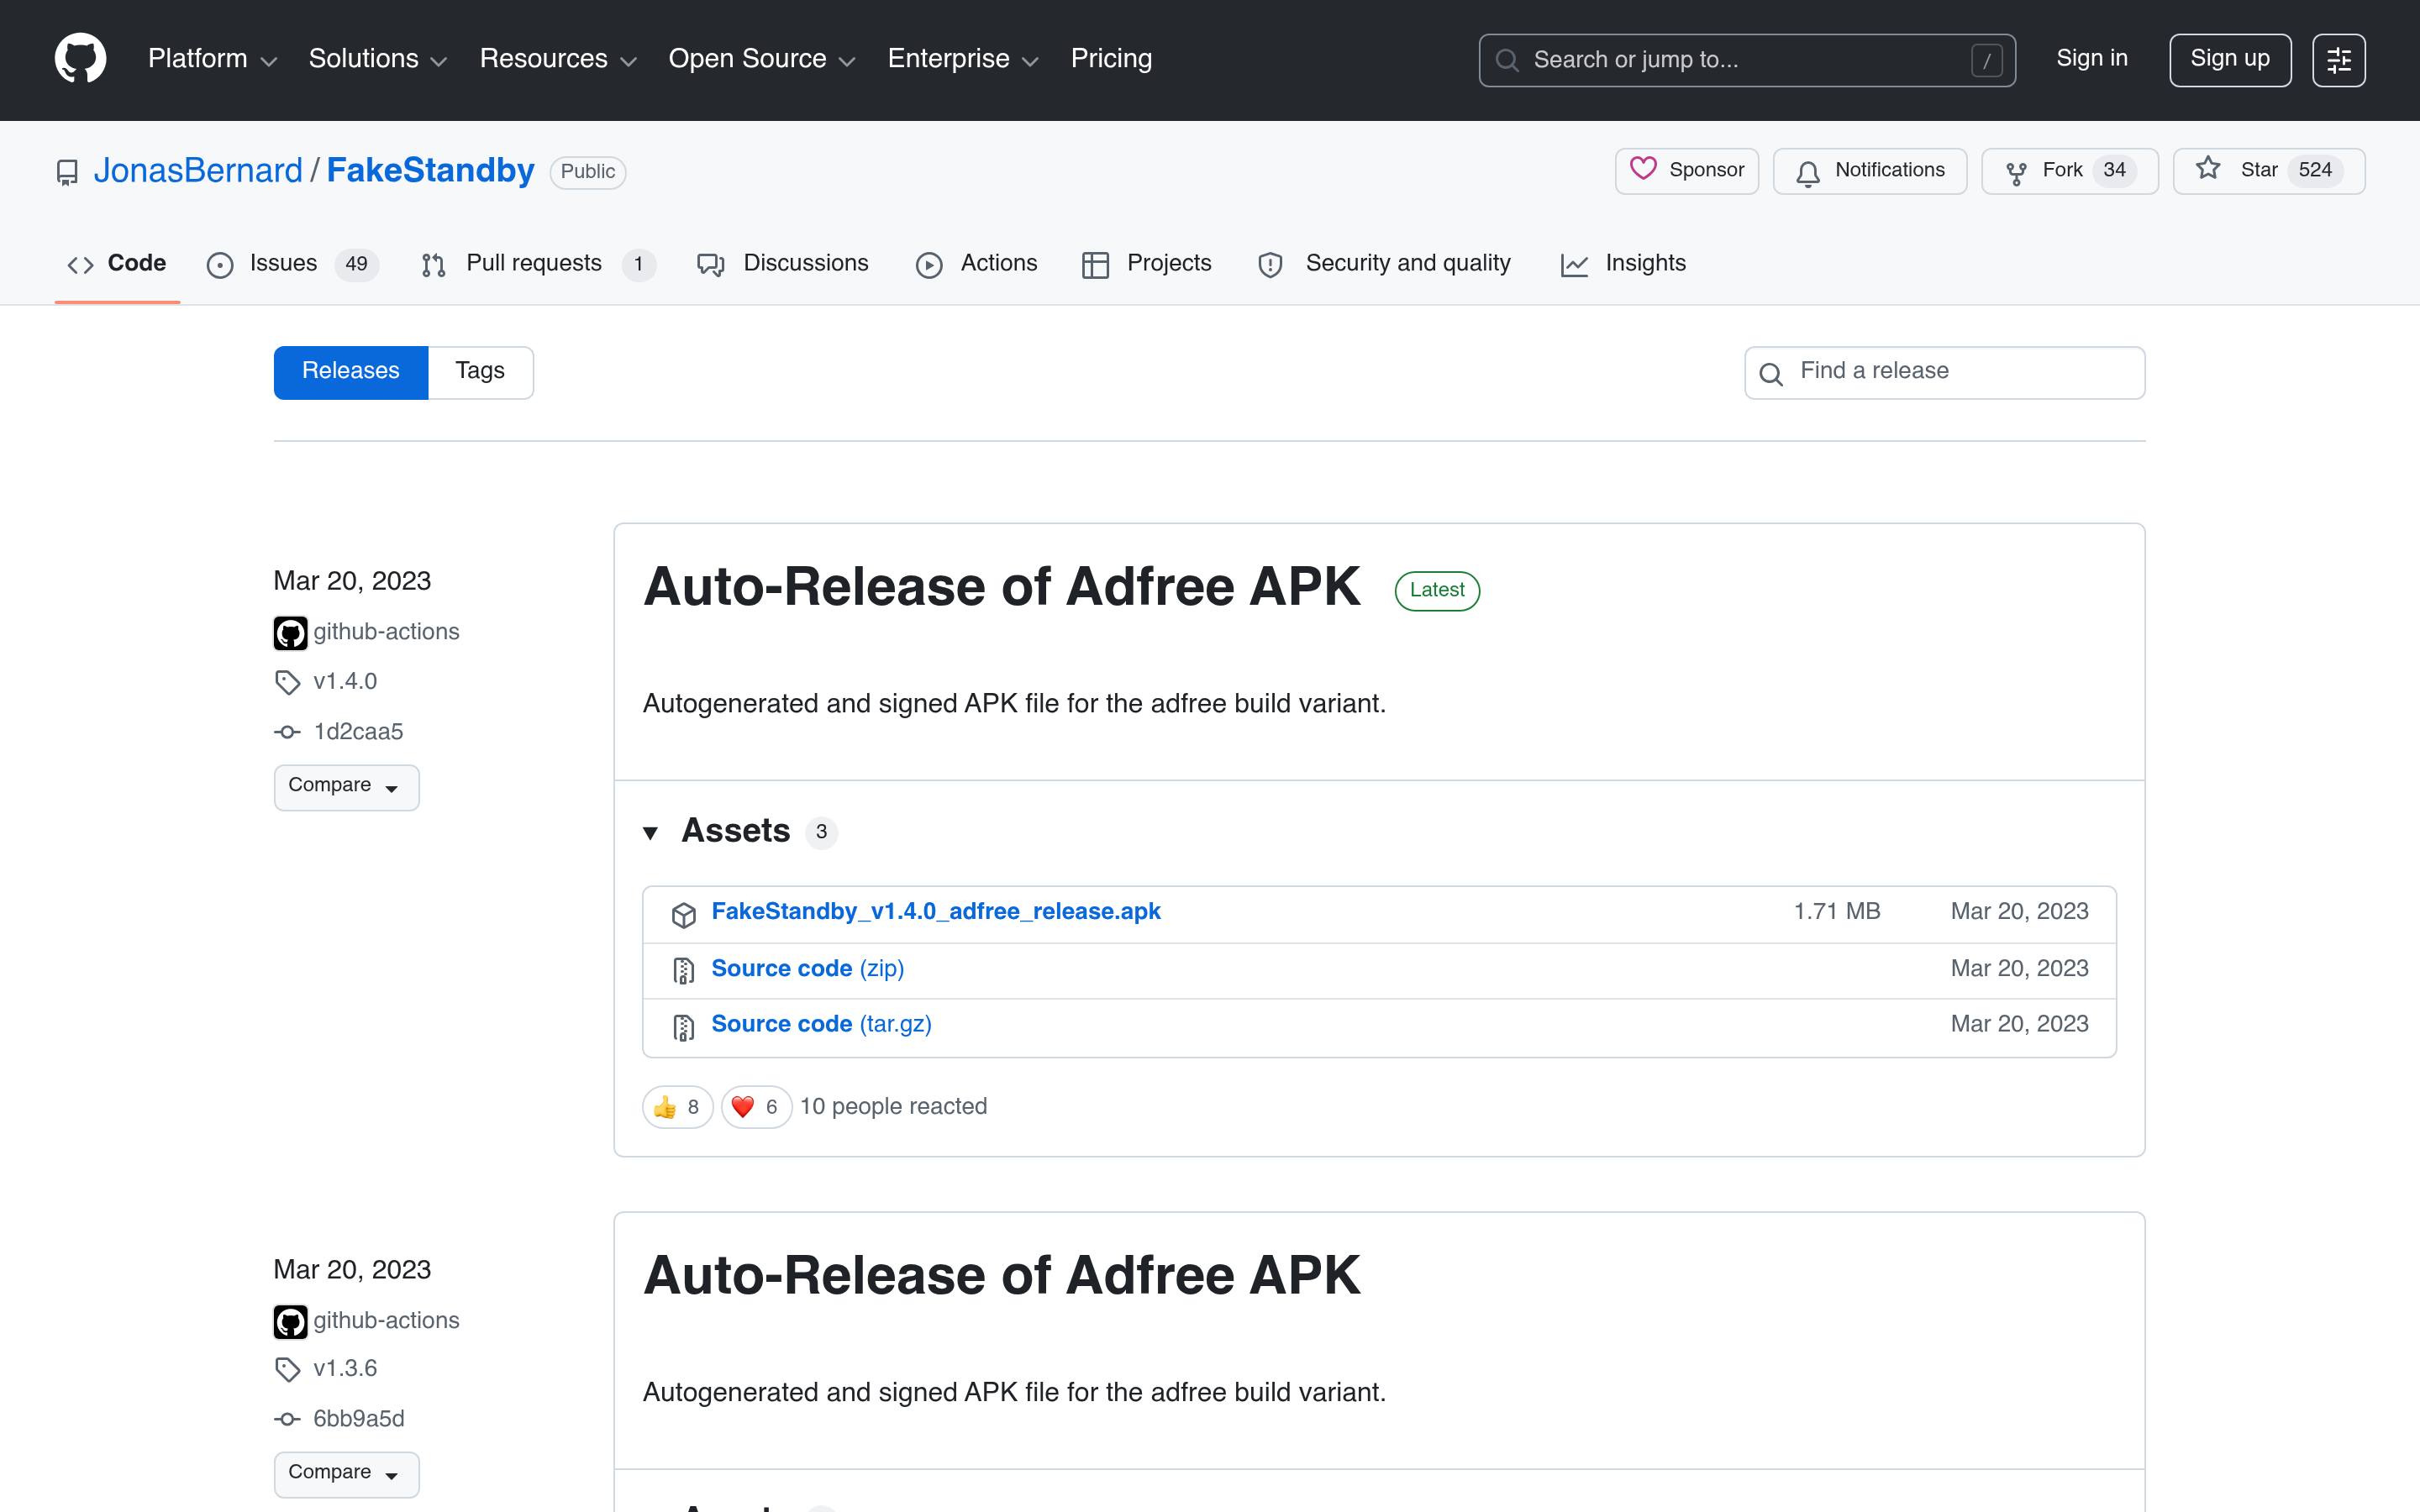Download FakeStandby_v1.4.0_adfree_release.apk
2420x1512 pixels.
[x=935, y=912]
